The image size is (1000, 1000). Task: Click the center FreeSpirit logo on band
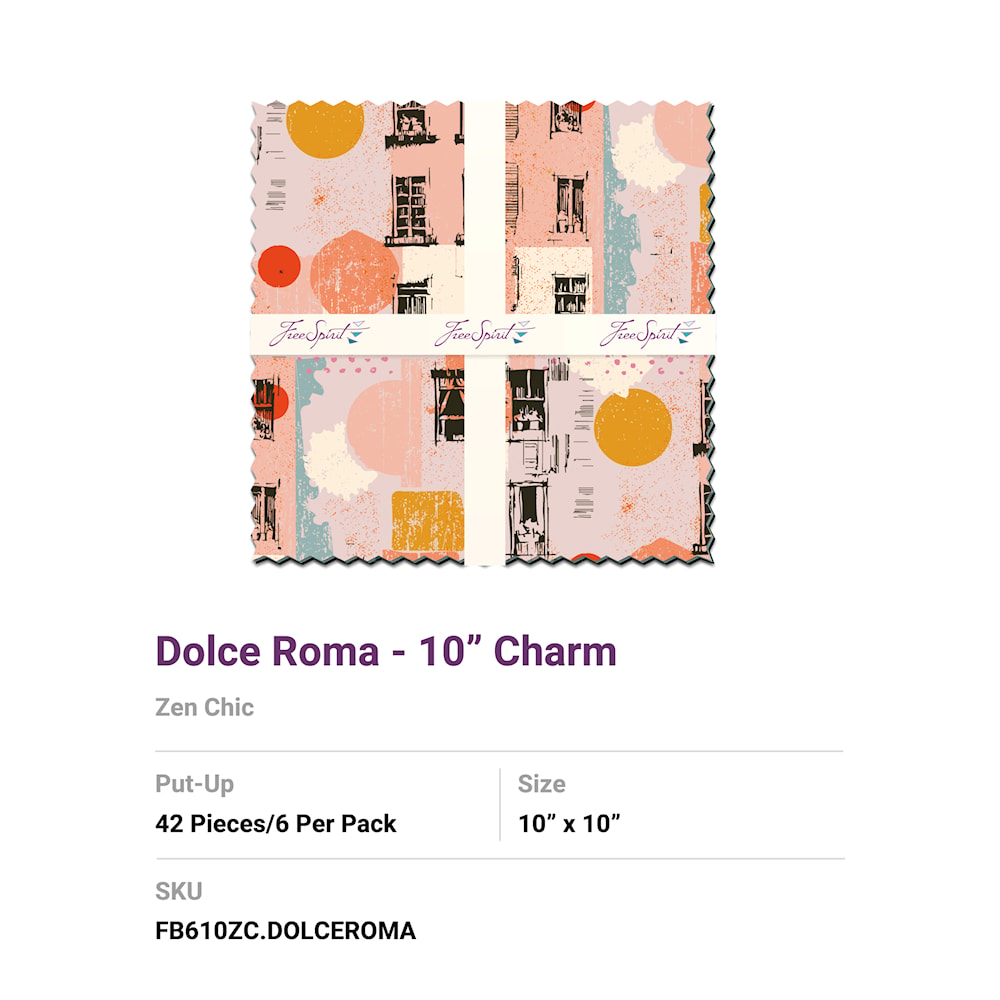click(483, 333)
